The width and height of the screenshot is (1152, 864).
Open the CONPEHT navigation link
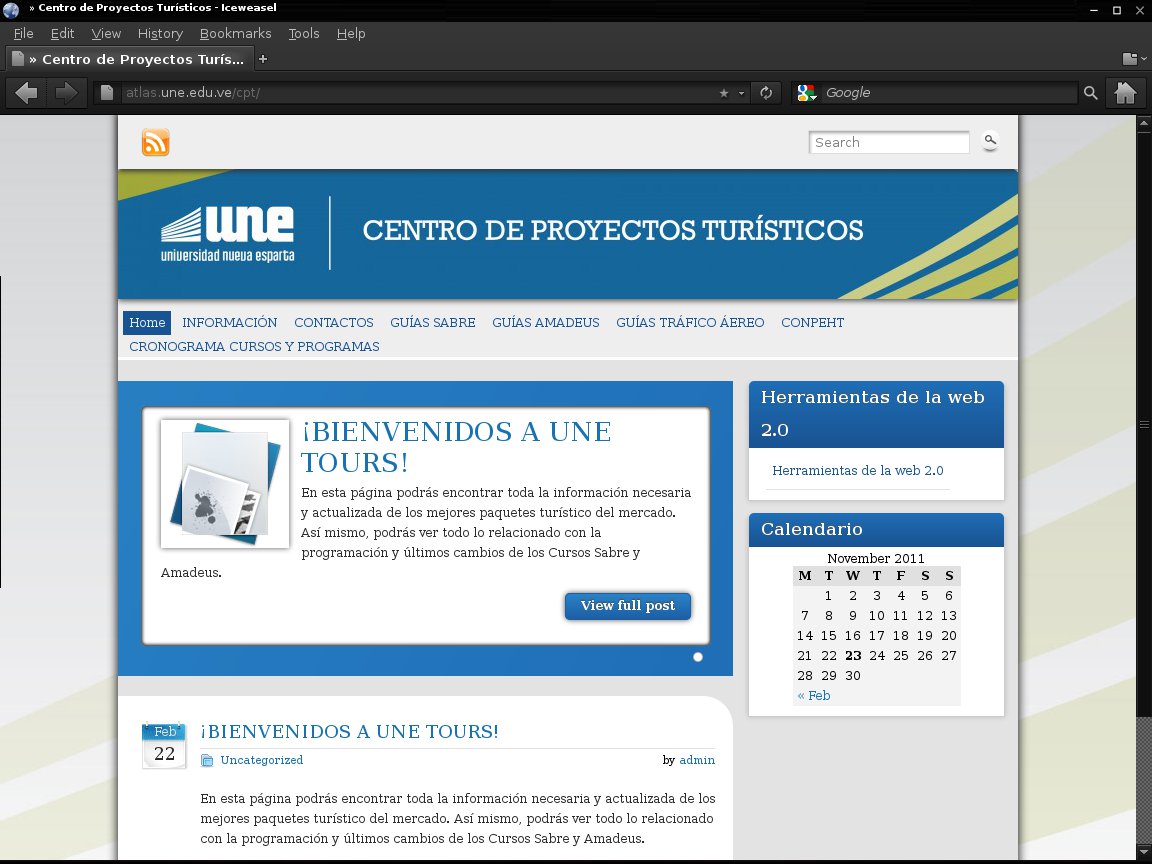[813, 323]
